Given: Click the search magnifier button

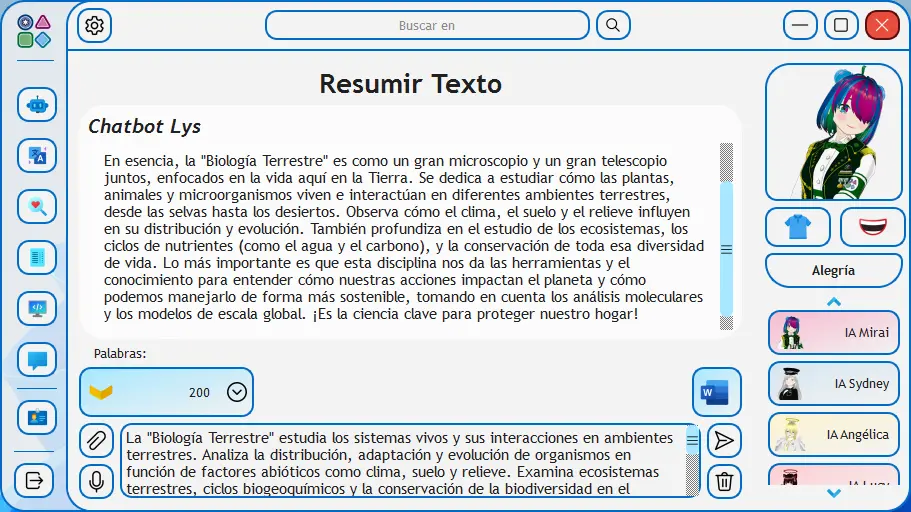Looking at the screenshot, I should pos(613,25).
